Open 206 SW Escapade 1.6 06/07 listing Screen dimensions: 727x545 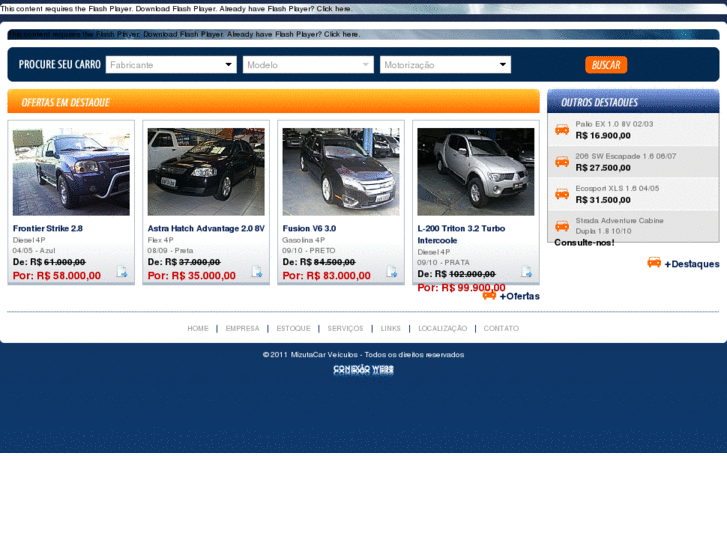(x=626, y=156)
